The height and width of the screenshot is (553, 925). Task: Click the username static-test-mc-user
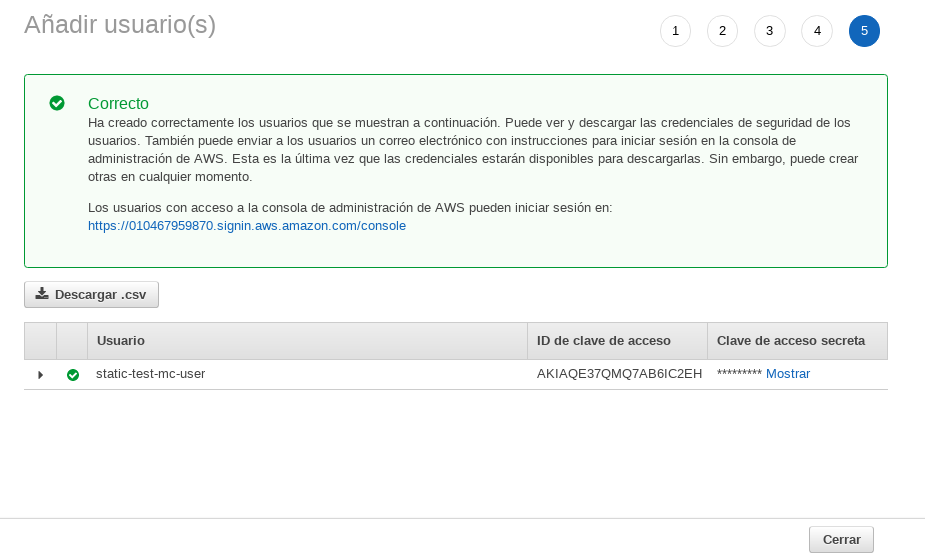point(150,374)
